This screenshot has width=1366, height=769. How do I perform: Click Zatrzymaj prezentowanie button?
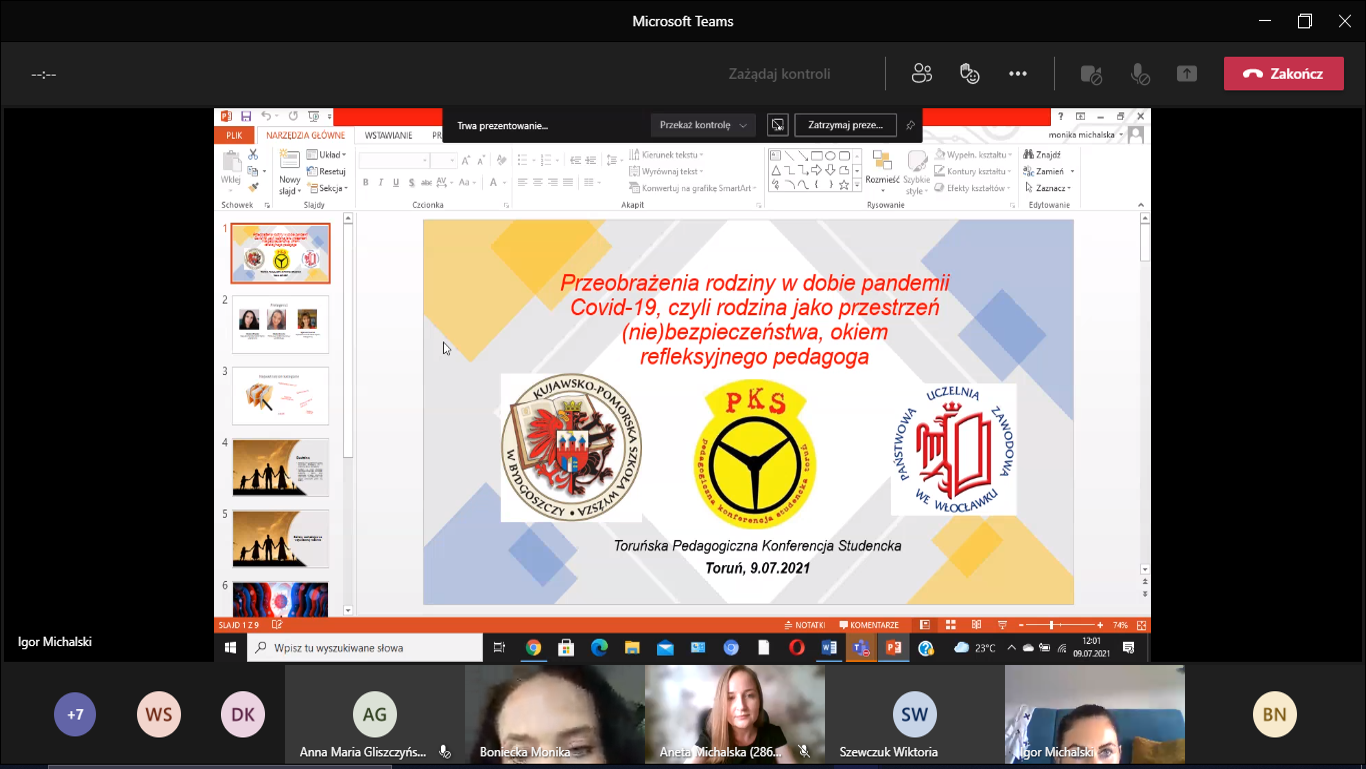(845, 125)
